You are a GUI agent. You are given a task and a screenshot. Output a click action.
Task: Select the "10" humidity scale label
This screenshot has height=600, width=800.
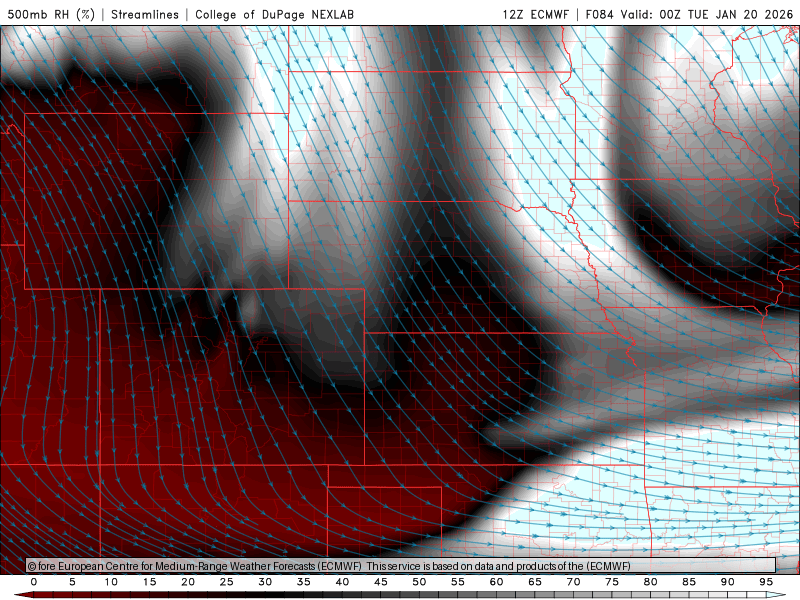(x=111, y=582)
